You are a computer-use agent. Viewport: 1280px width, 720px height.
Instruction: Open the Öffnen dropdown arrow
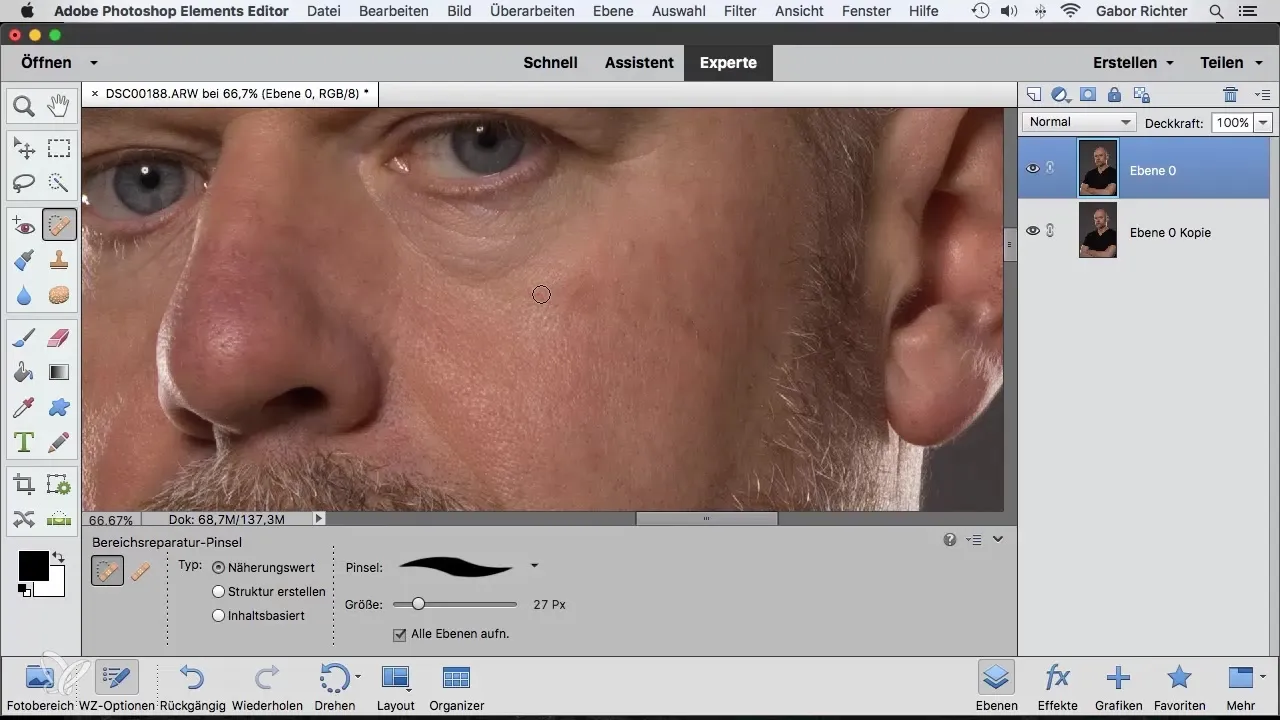93,63
